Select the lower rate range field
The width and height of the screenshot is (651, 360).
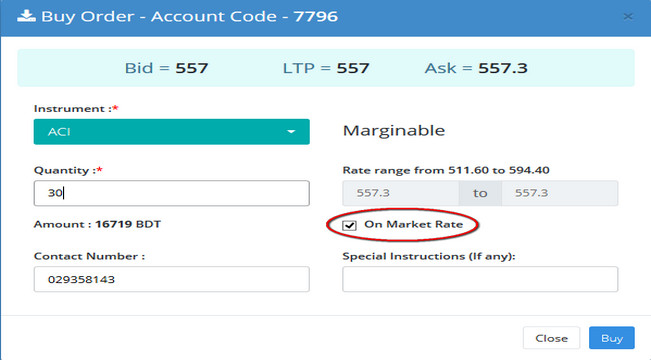pyautogui.click(x=400, y=193)
